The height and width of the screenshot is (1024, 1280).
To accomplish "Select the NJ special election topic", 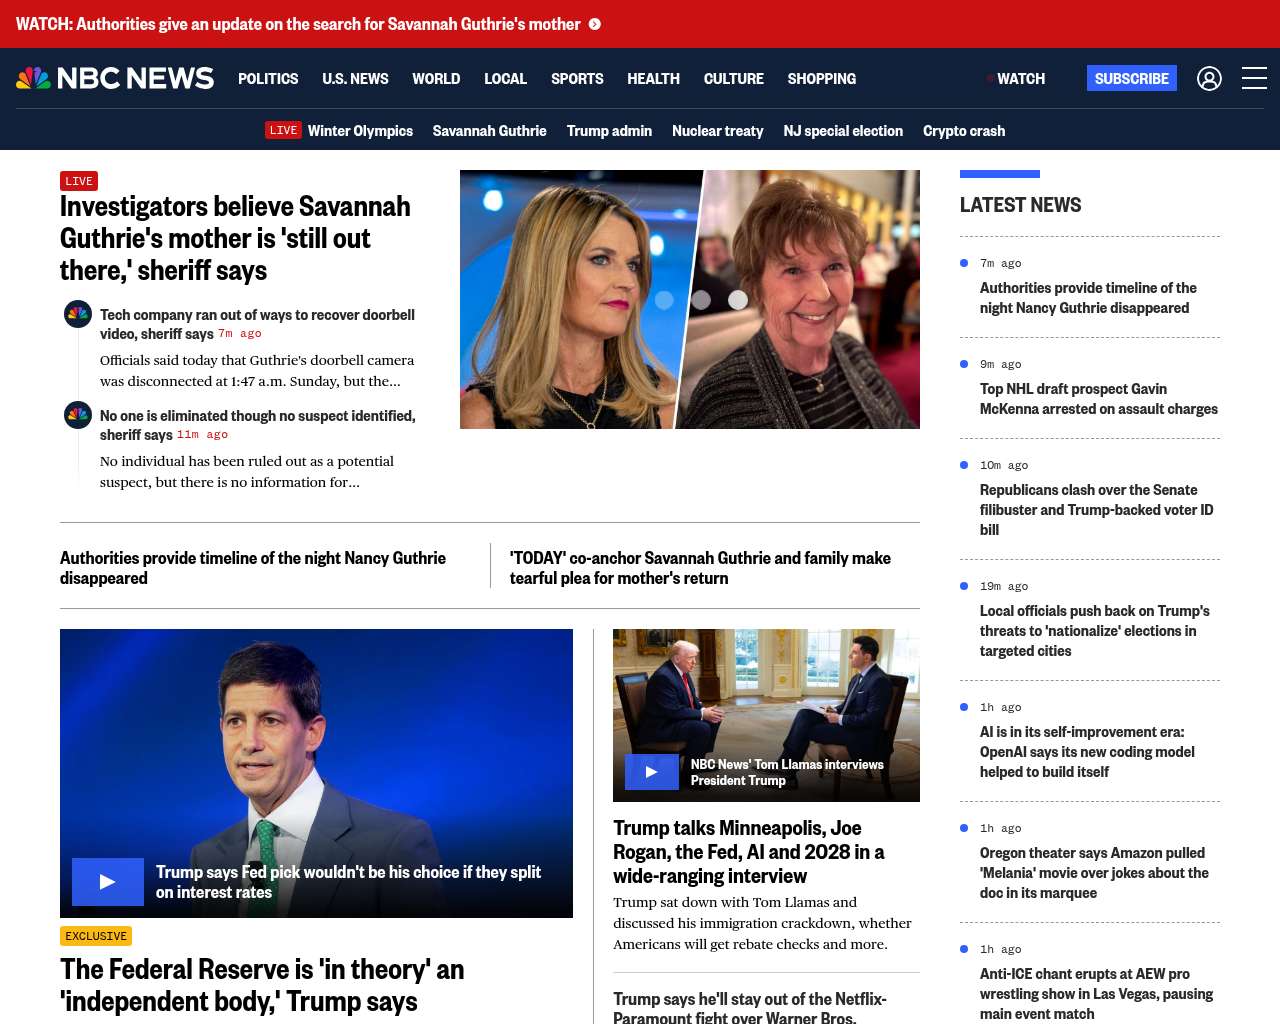I will pyautogui.click(x=843, y=130).
